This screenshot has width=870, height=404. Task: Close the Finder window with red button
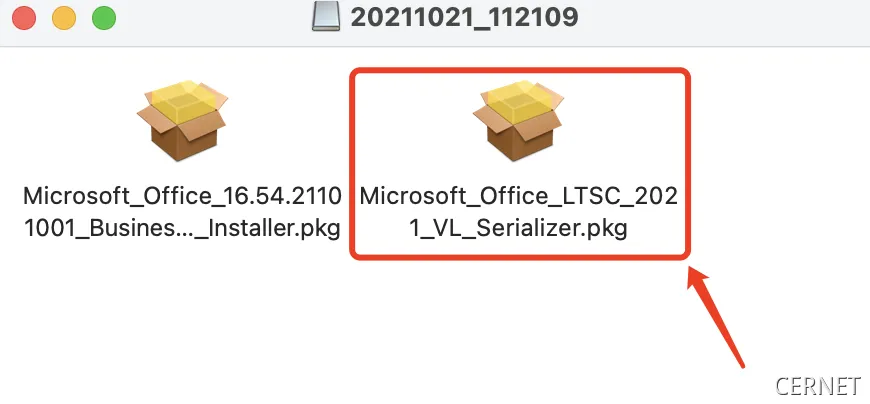tap(24, 17)
